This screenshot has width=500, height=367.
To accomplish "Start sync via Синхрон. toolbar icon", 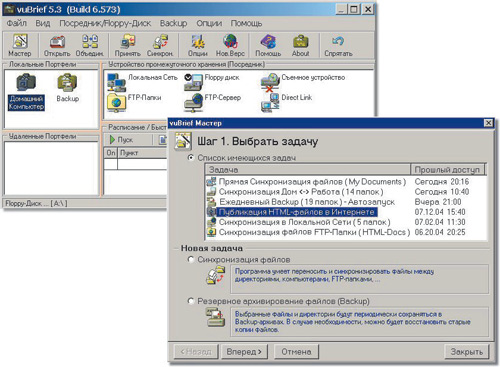I will click(x=160, y=45).
